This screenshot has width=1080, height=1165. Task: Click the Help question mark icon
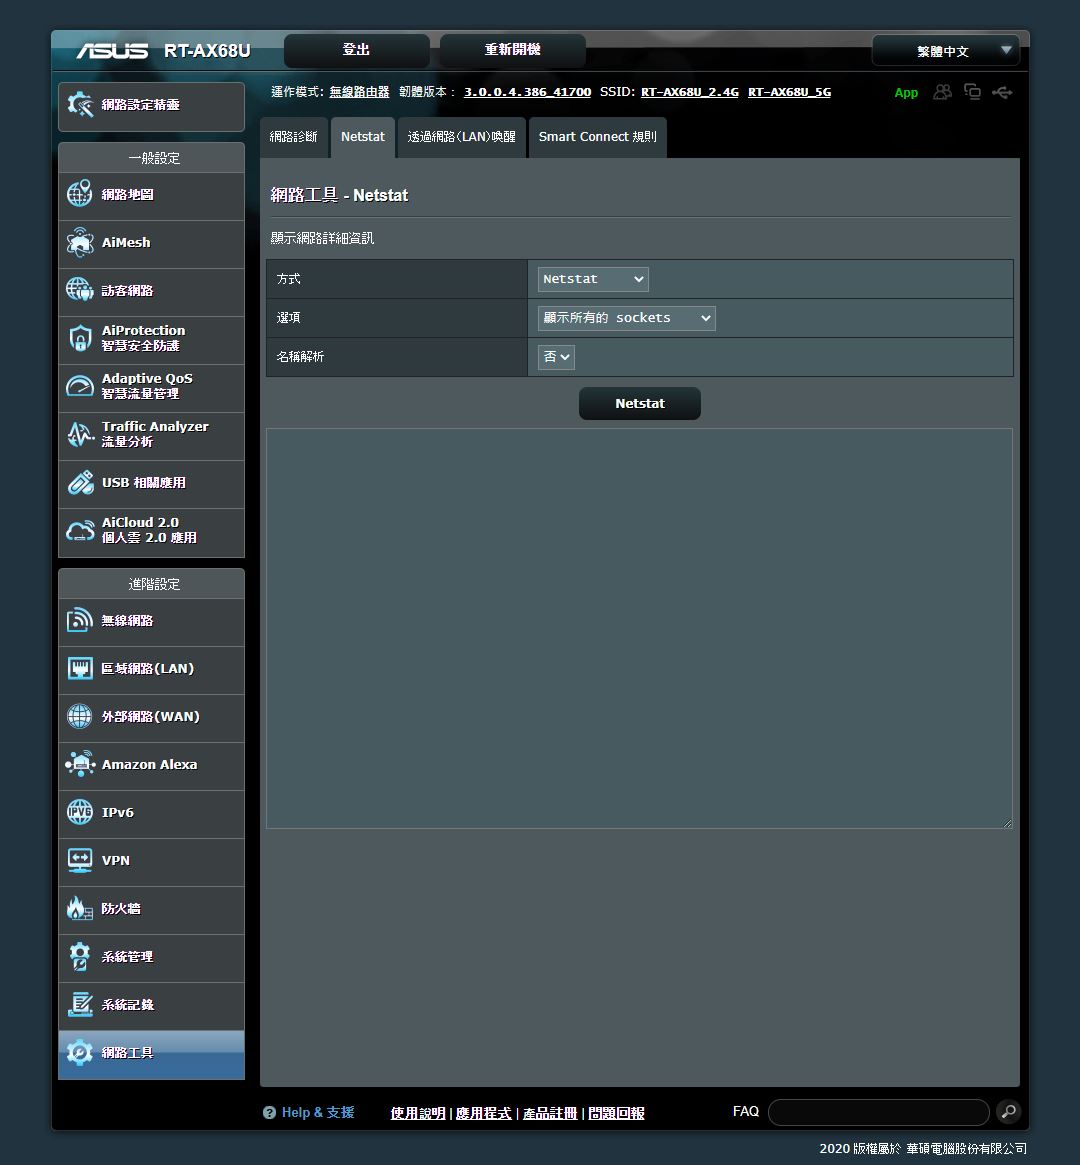pos(269,1112)
